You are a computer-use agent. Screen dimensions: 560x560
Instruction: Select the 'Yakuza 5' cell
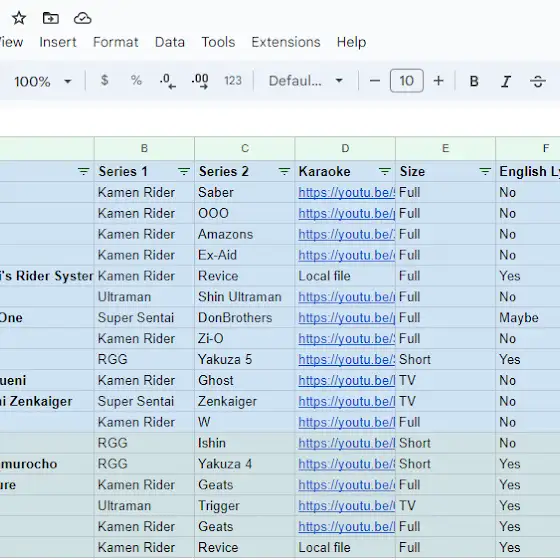pos(245,360)
